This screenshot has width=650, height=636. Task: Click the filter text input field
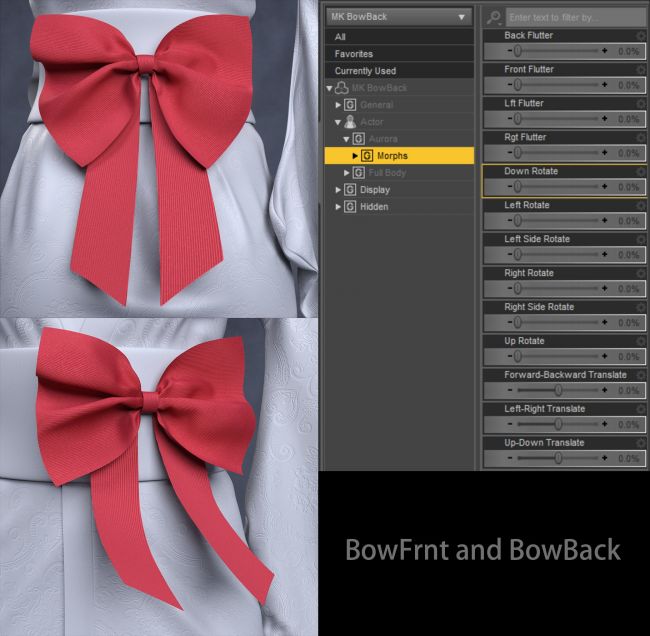coord(573,17)
